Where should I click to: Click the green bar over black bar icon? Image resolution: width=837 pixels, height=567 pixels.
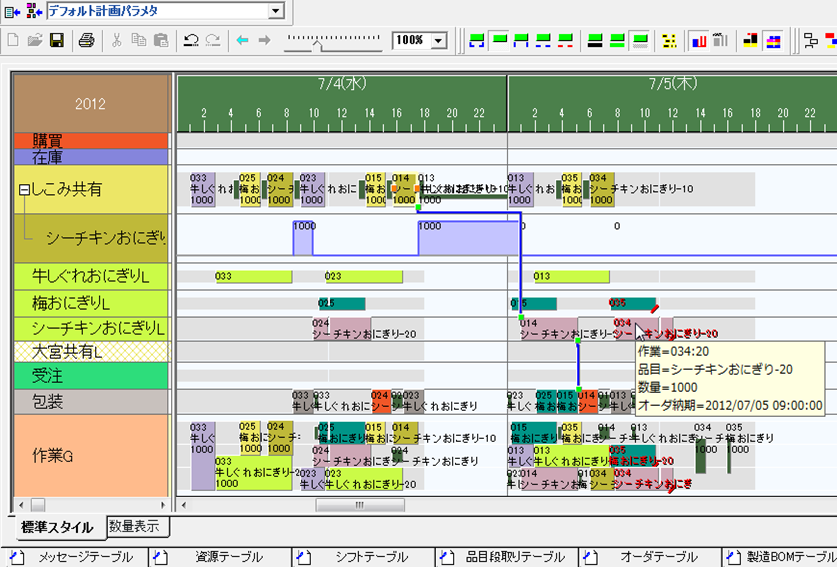595,41
